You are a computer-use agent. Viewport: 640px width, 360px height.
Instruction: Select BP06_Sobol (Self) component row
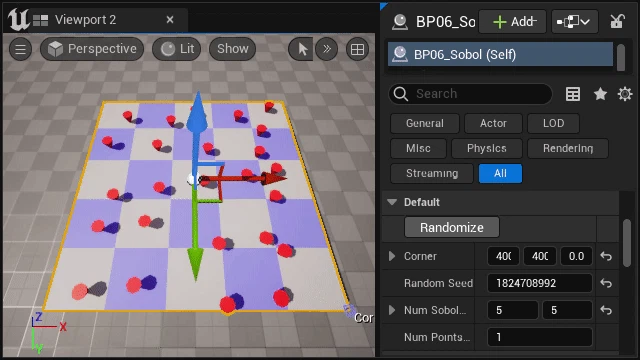click(x=500, y=54)
